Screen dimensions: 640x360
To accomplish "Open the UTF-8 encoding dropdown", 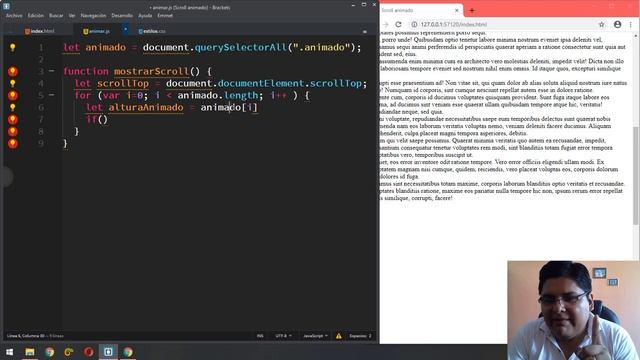I will click(x=283, y=336).
